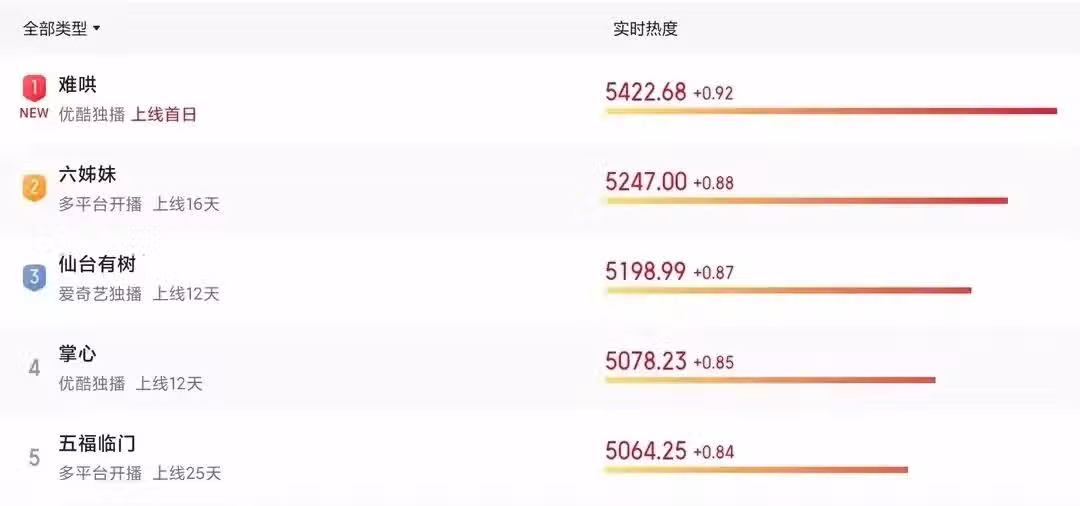Click the 优酷独播 上线首日 subtitle
The height and width of the screenshot is (506, 1080).
(127, 115)
